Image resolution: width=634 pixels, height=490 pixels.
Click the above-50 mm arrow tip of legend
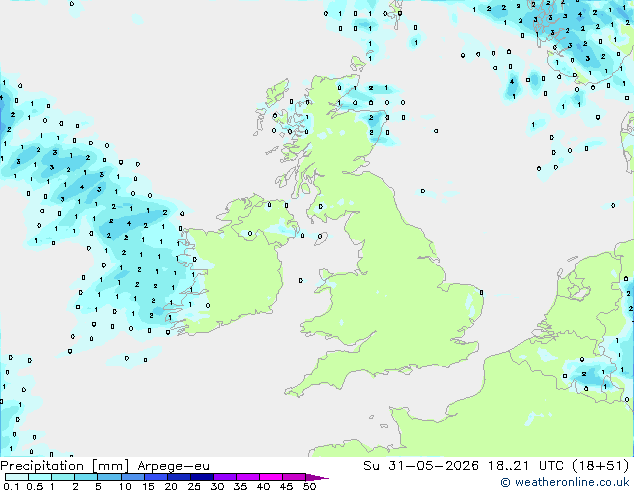[x=317, y=477]
